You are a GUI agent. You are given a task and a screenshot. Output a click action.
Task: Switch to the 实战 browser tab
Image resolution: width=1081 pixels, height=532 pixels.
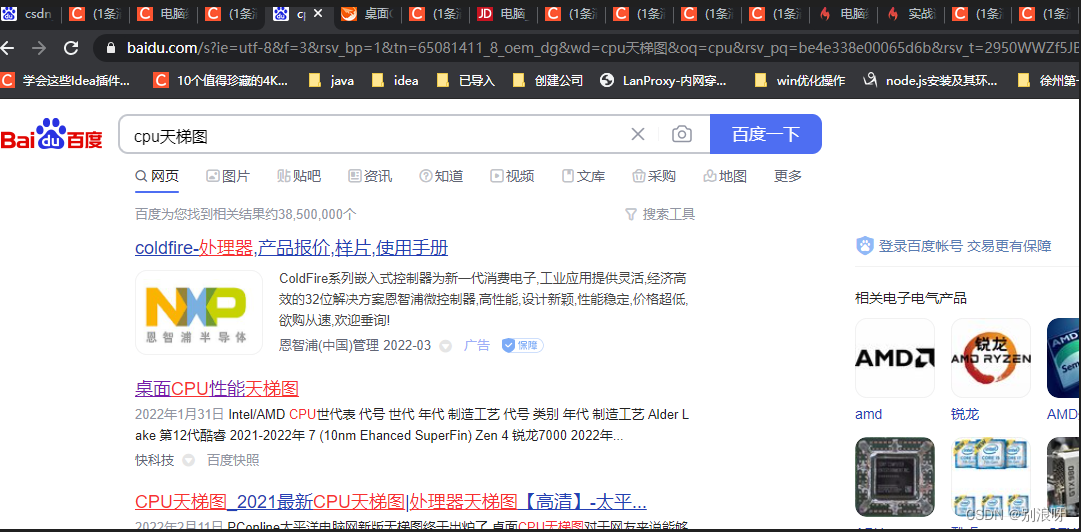pyautogui.click(x=912, y=13)
